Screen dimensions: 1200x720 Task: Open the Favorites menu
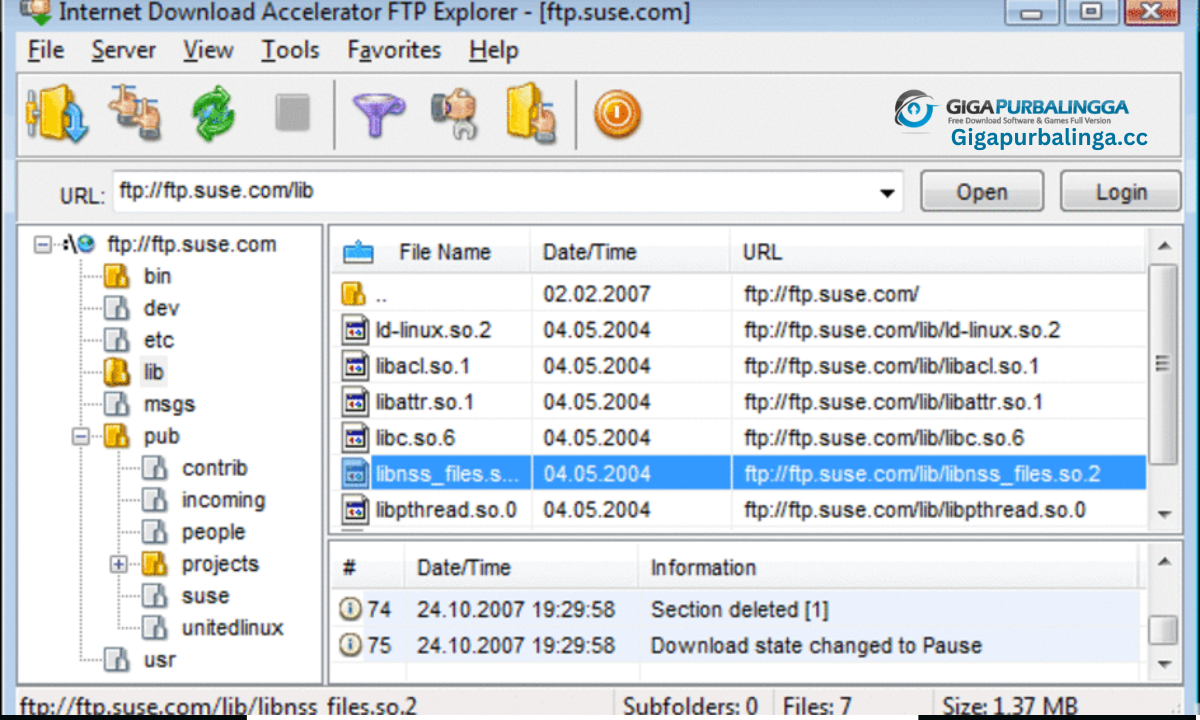(x=394, y=50)
